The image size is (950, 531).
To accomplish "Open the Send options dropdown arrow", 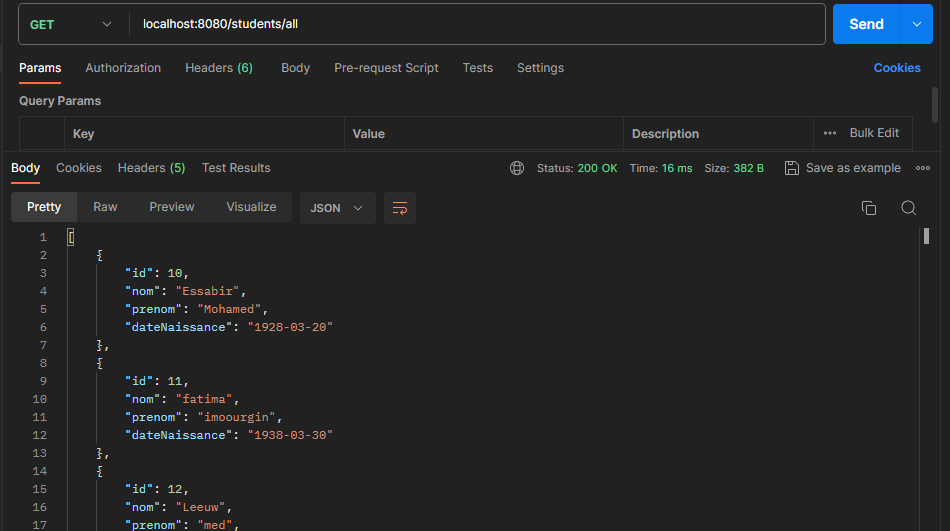I will coord(917,24).
